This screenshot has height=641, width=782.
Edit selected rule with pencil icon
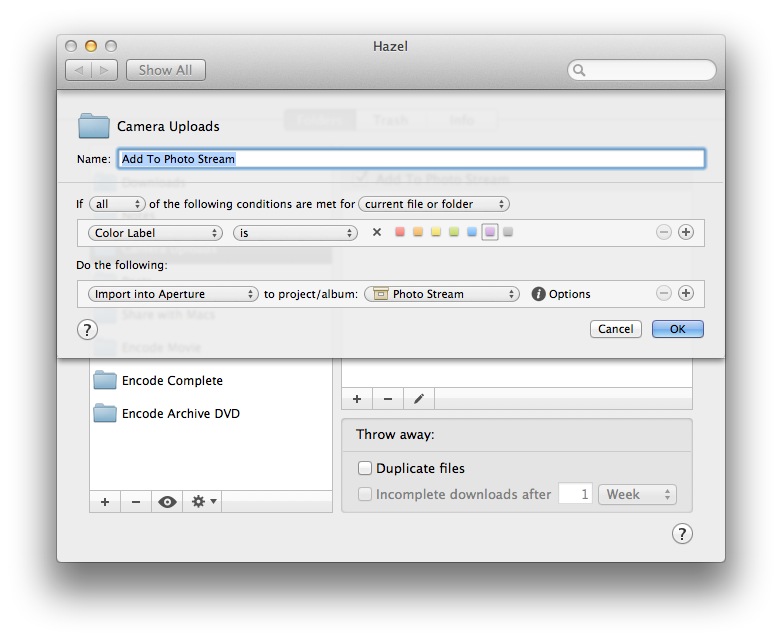(x=419, y=399)
